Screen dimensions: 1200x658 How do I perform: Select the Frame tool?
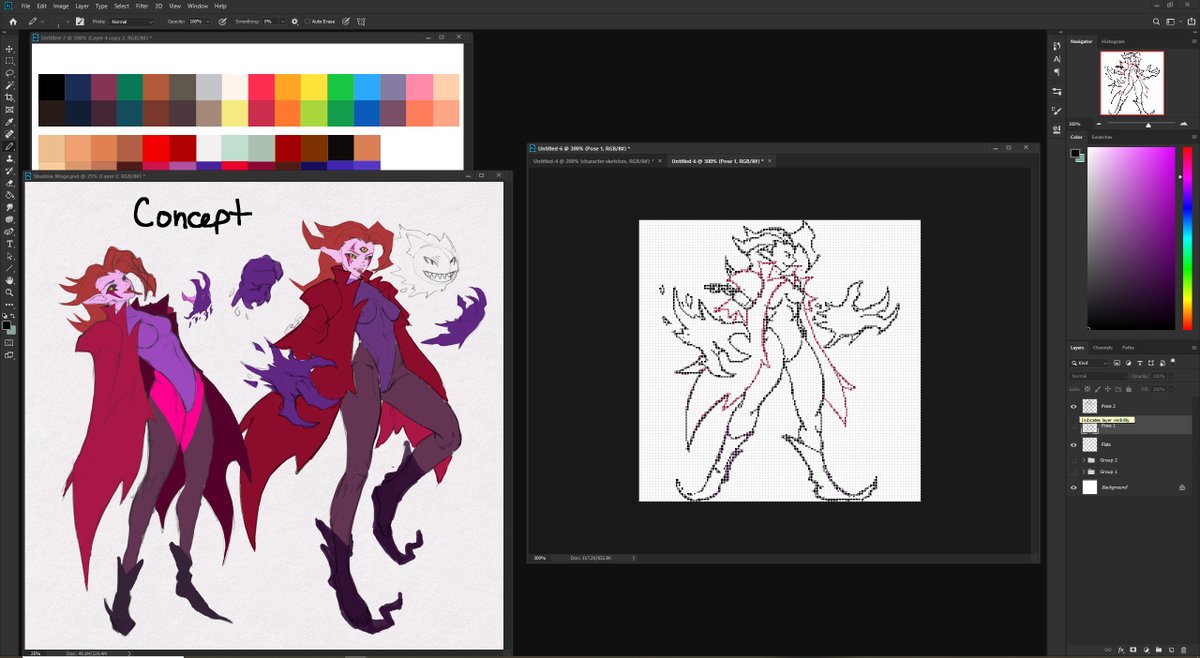[9, 109]
